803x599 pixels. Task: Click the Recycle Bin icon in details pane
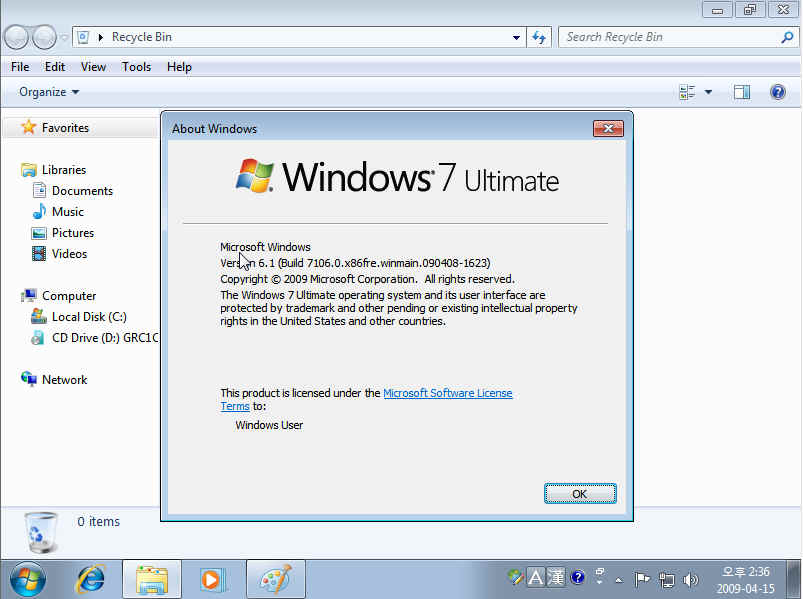41,532
